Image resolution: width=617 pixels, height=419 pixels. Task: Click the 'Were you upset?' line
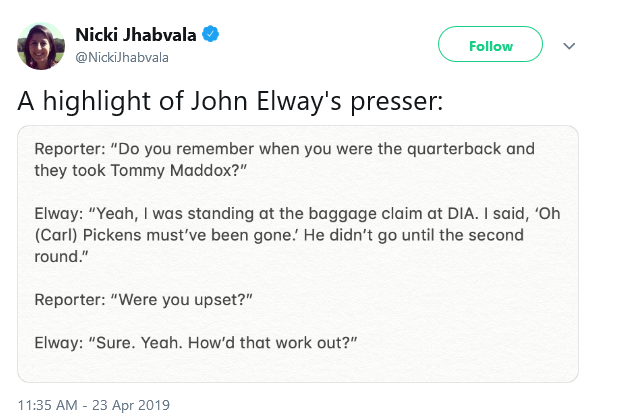tap(143, 300)
